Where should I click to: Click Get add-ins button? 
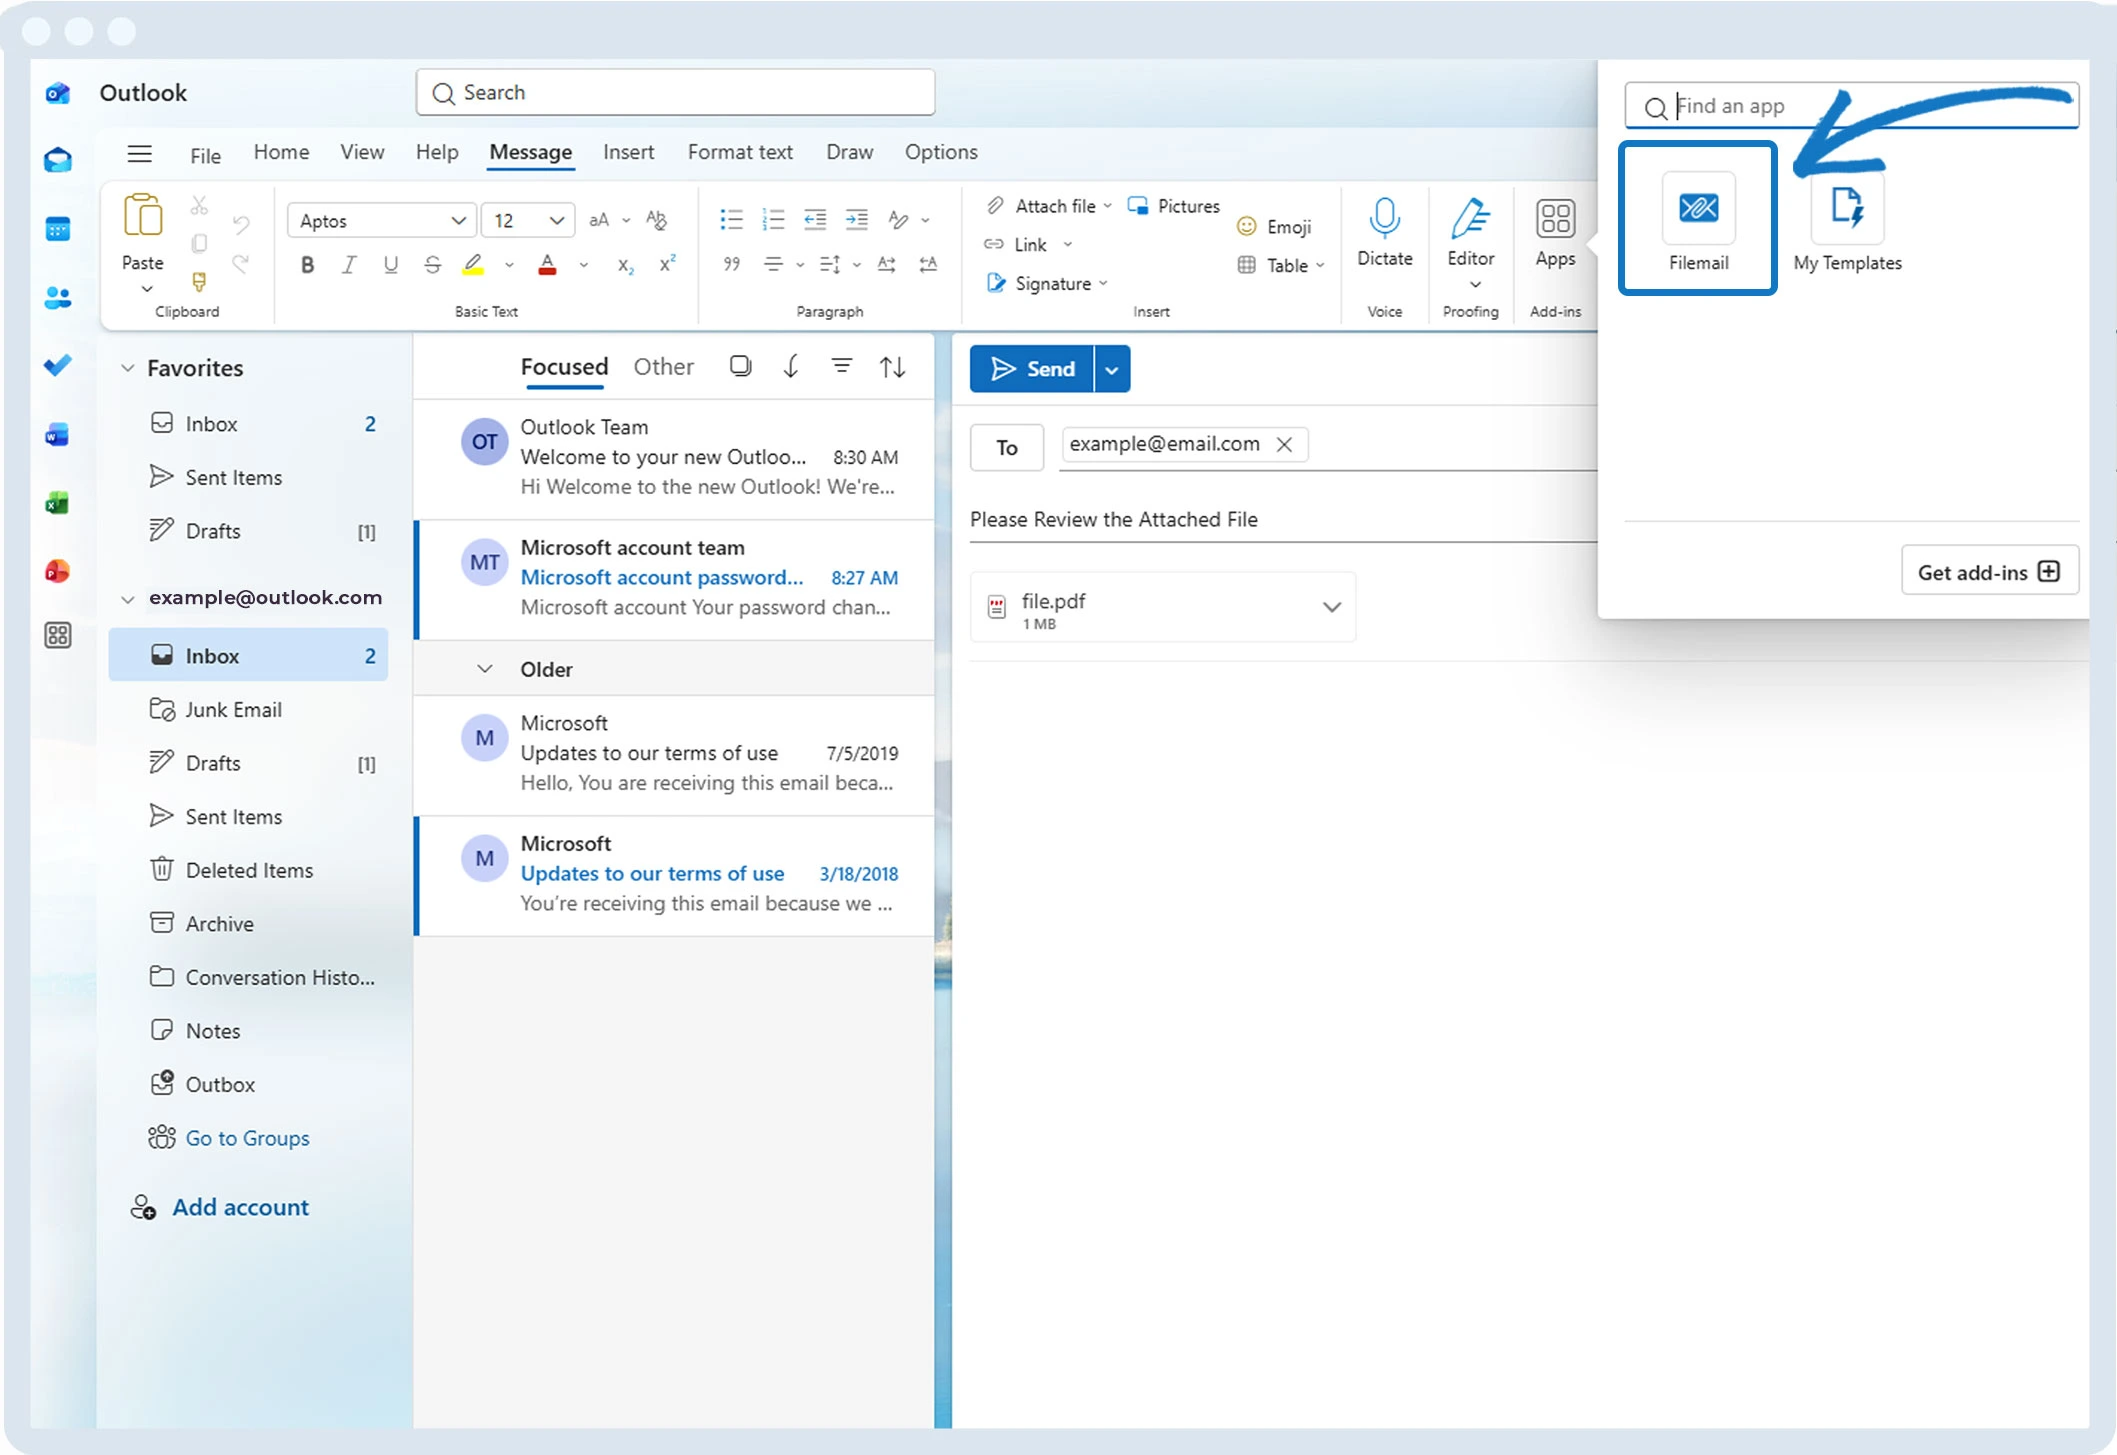tap(1989, 571)
